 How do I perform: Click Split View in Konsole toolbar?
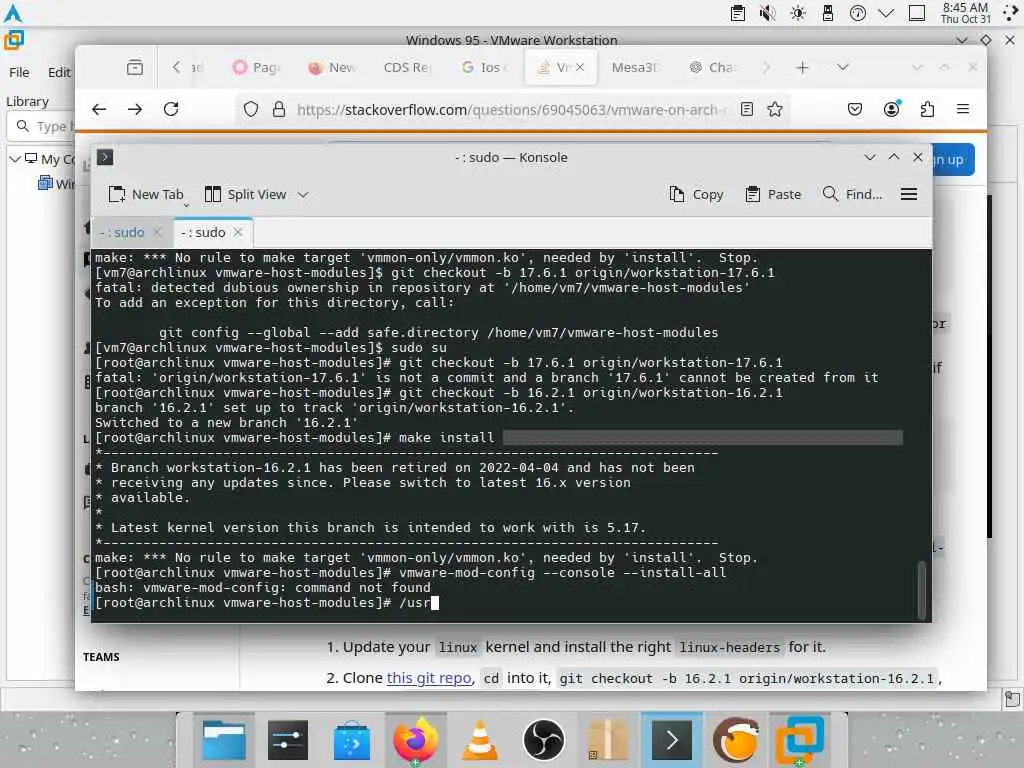coord(246,195)
